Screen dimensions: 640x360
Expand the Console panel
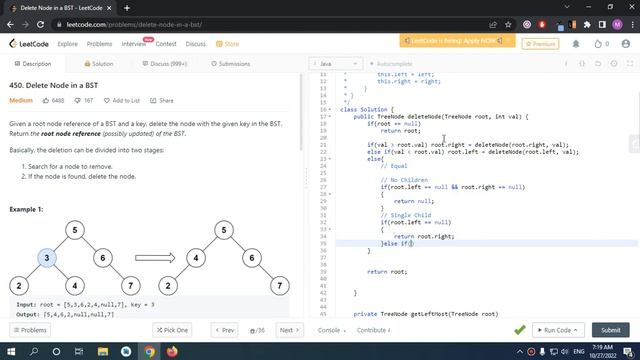point(332,330)
